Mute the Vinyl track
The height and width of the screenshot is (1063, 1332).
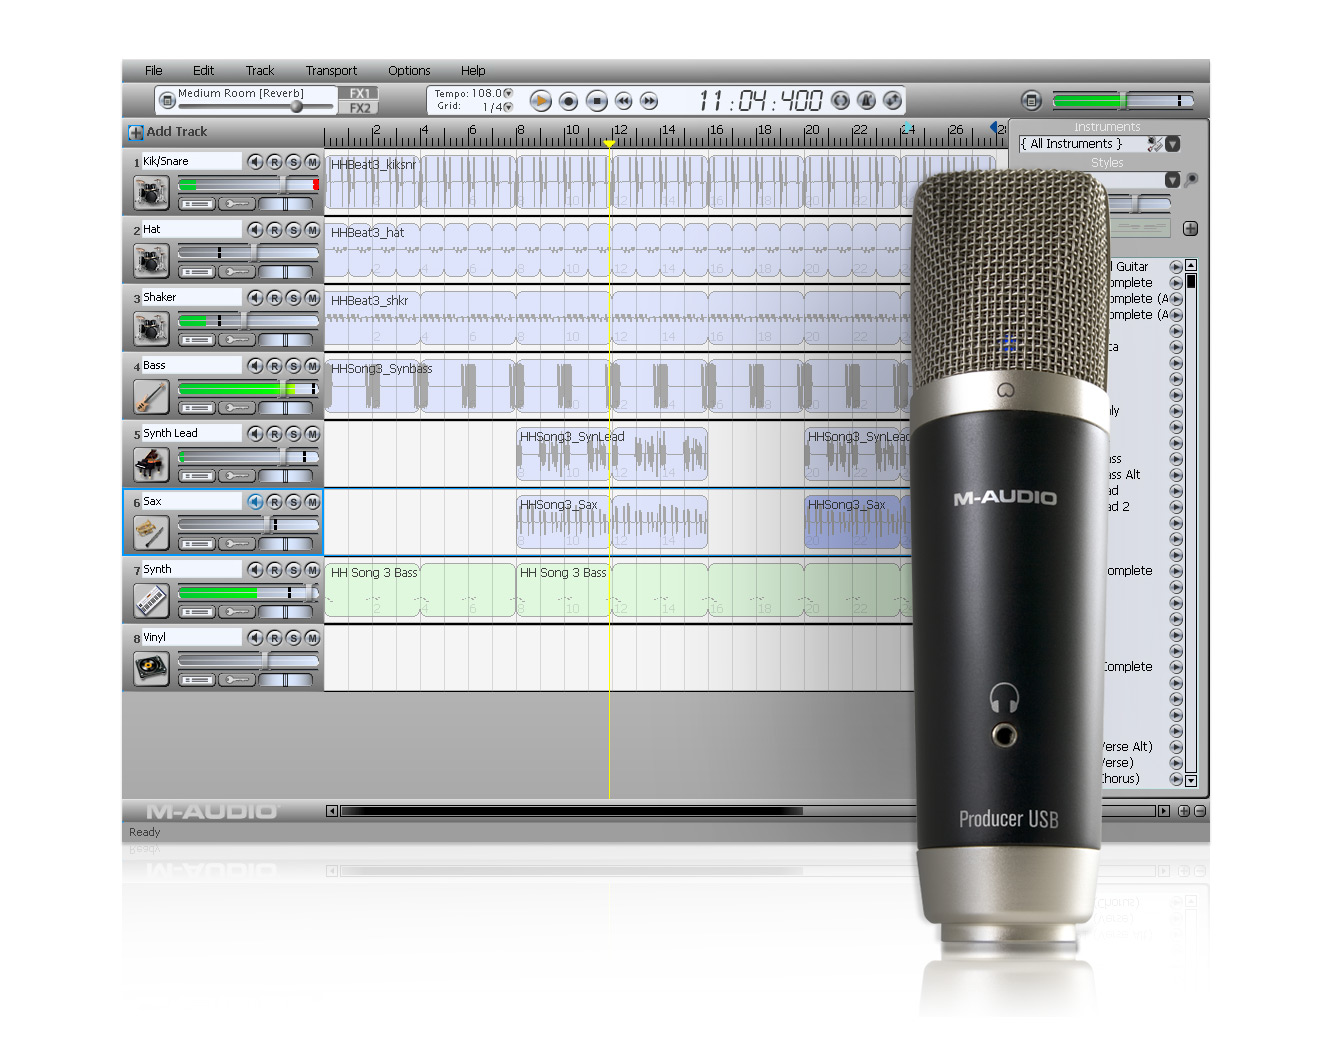pyautogui.click(x=312, y=638)
